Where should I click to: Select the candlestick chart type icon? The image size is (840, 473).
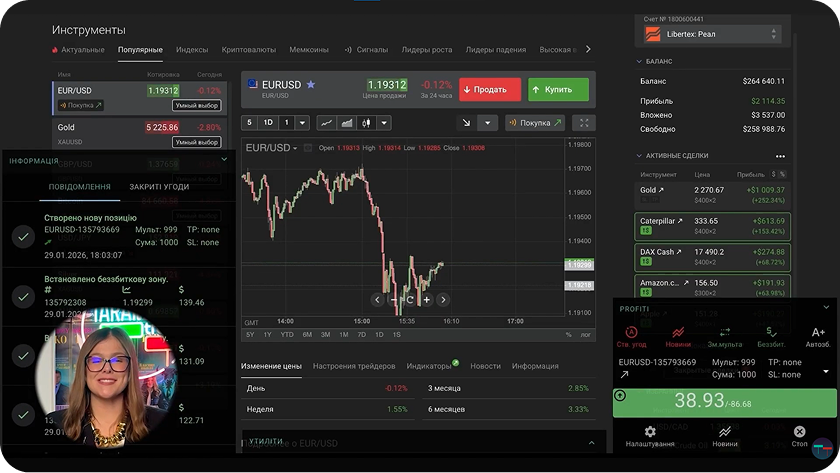(x=366, y=123)
